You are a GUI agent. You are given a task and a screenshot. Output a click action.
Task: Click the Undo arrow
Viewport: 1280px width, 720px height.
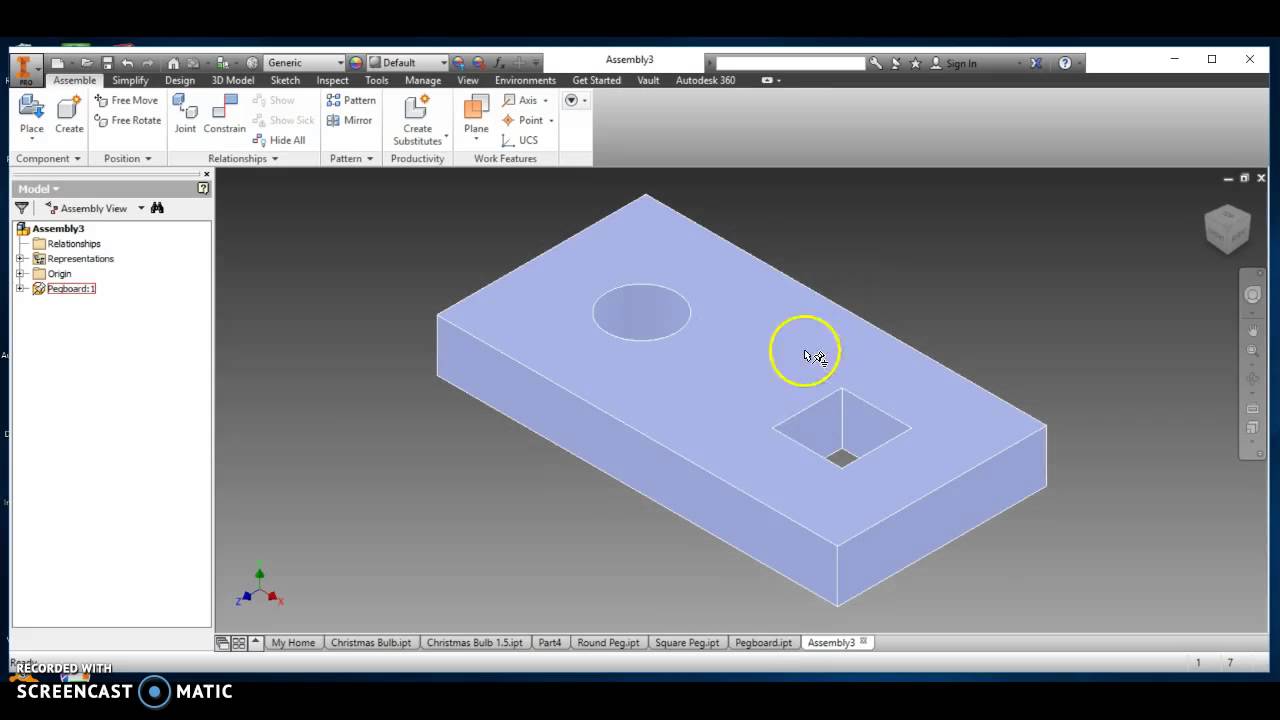tap(127, 63)
